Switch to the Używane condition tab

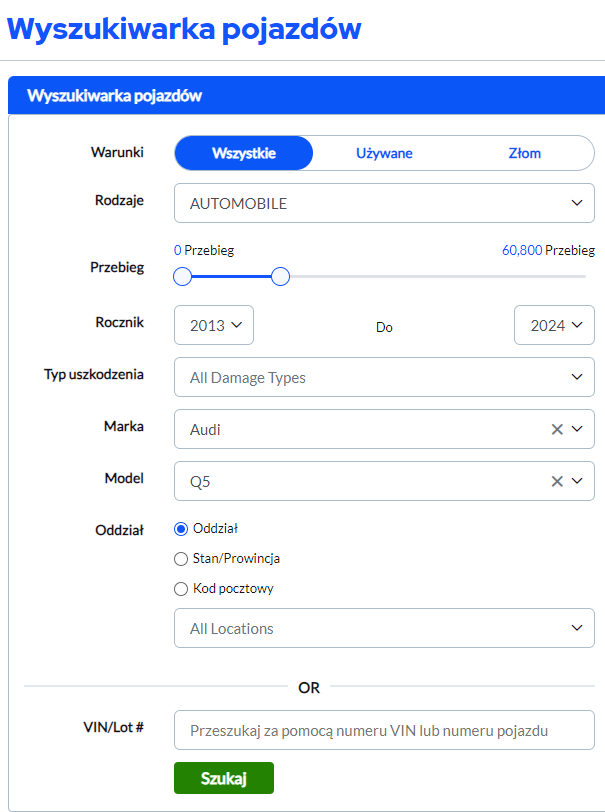pos(384,153)
